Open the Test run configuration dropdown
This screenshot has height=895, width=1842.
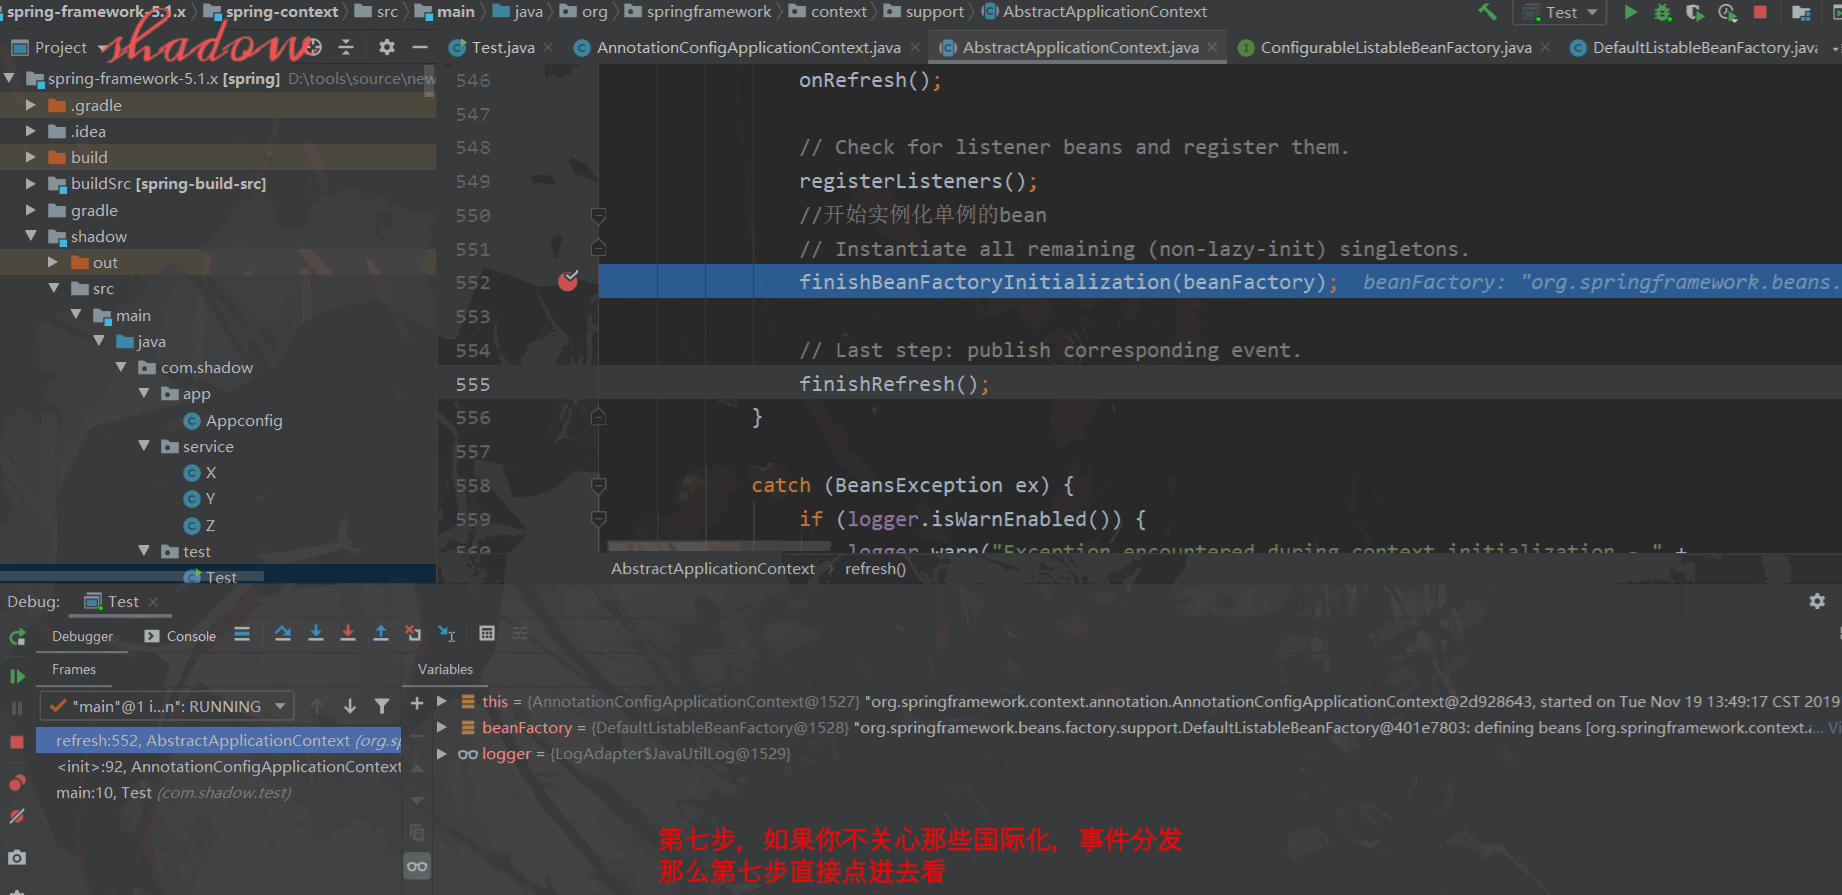tap(1560, 12)
